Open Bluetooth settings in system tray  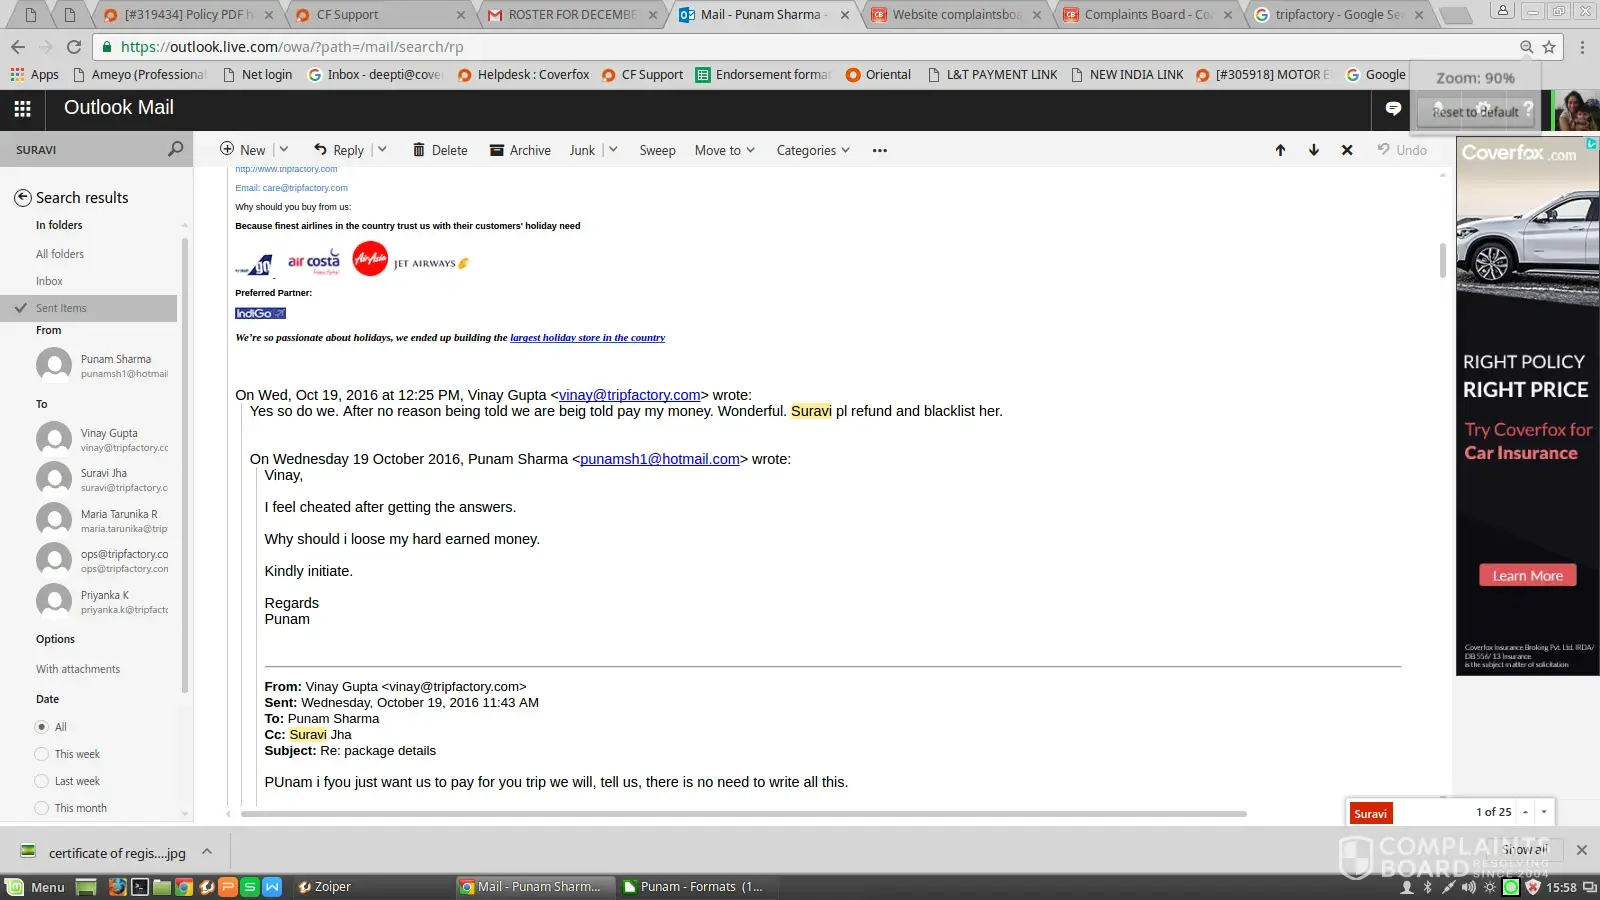(x=1427, y=887)
